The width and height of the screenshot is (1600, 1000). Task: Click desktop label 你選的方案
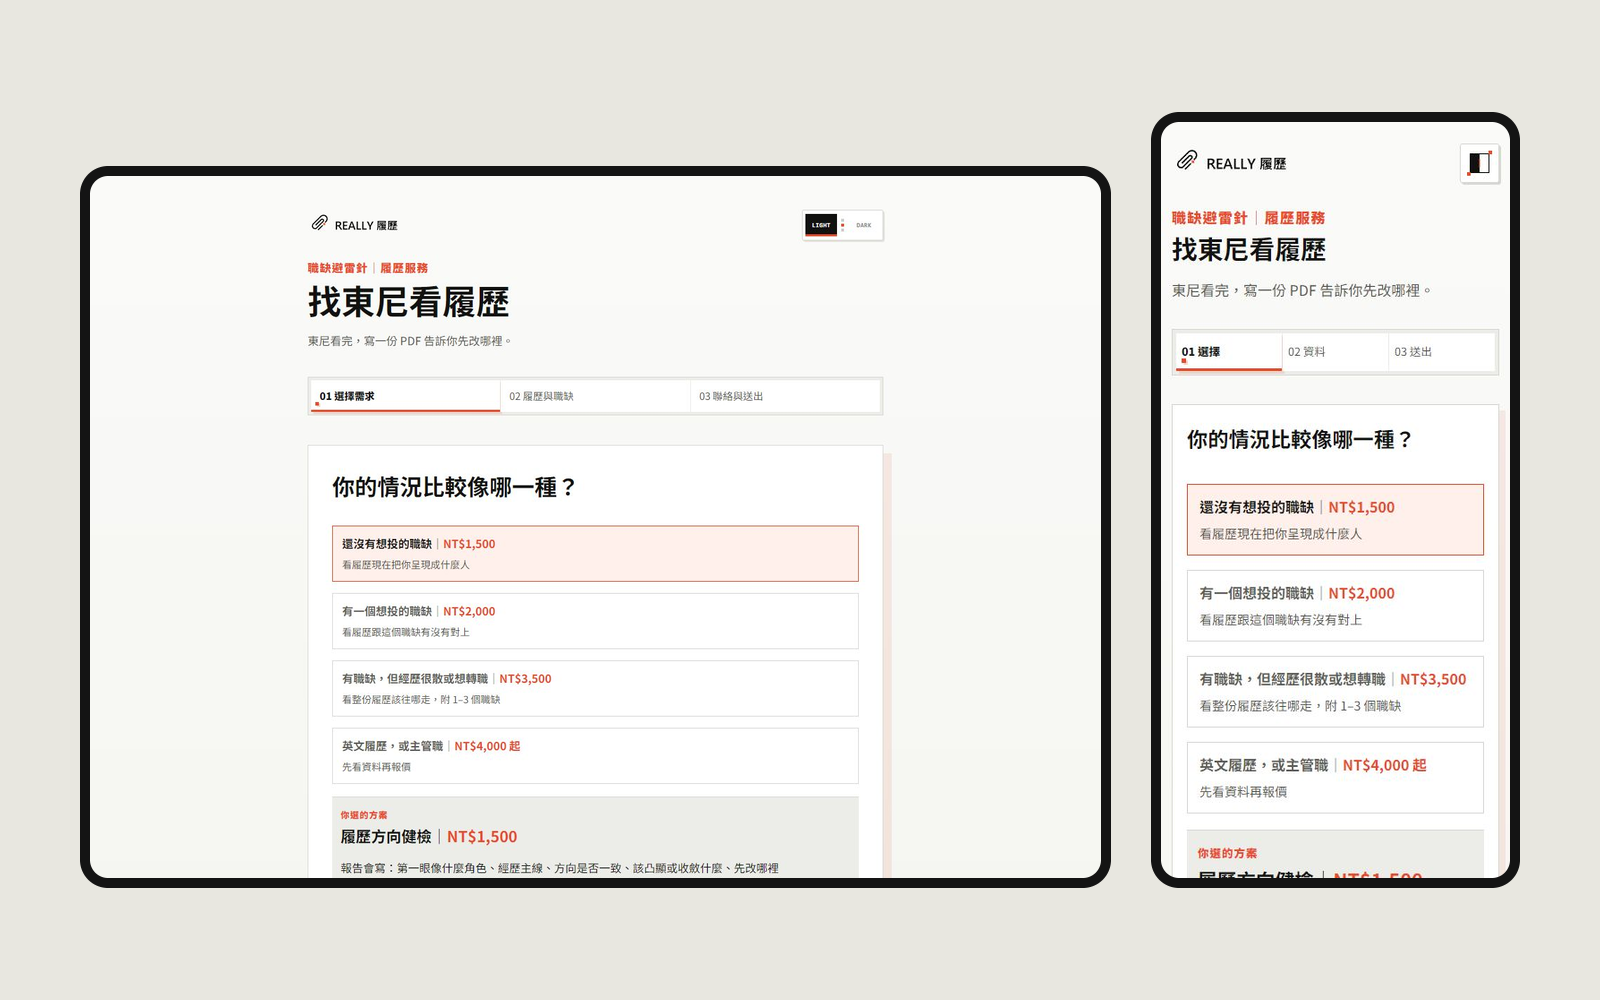[x=363, y=815]
